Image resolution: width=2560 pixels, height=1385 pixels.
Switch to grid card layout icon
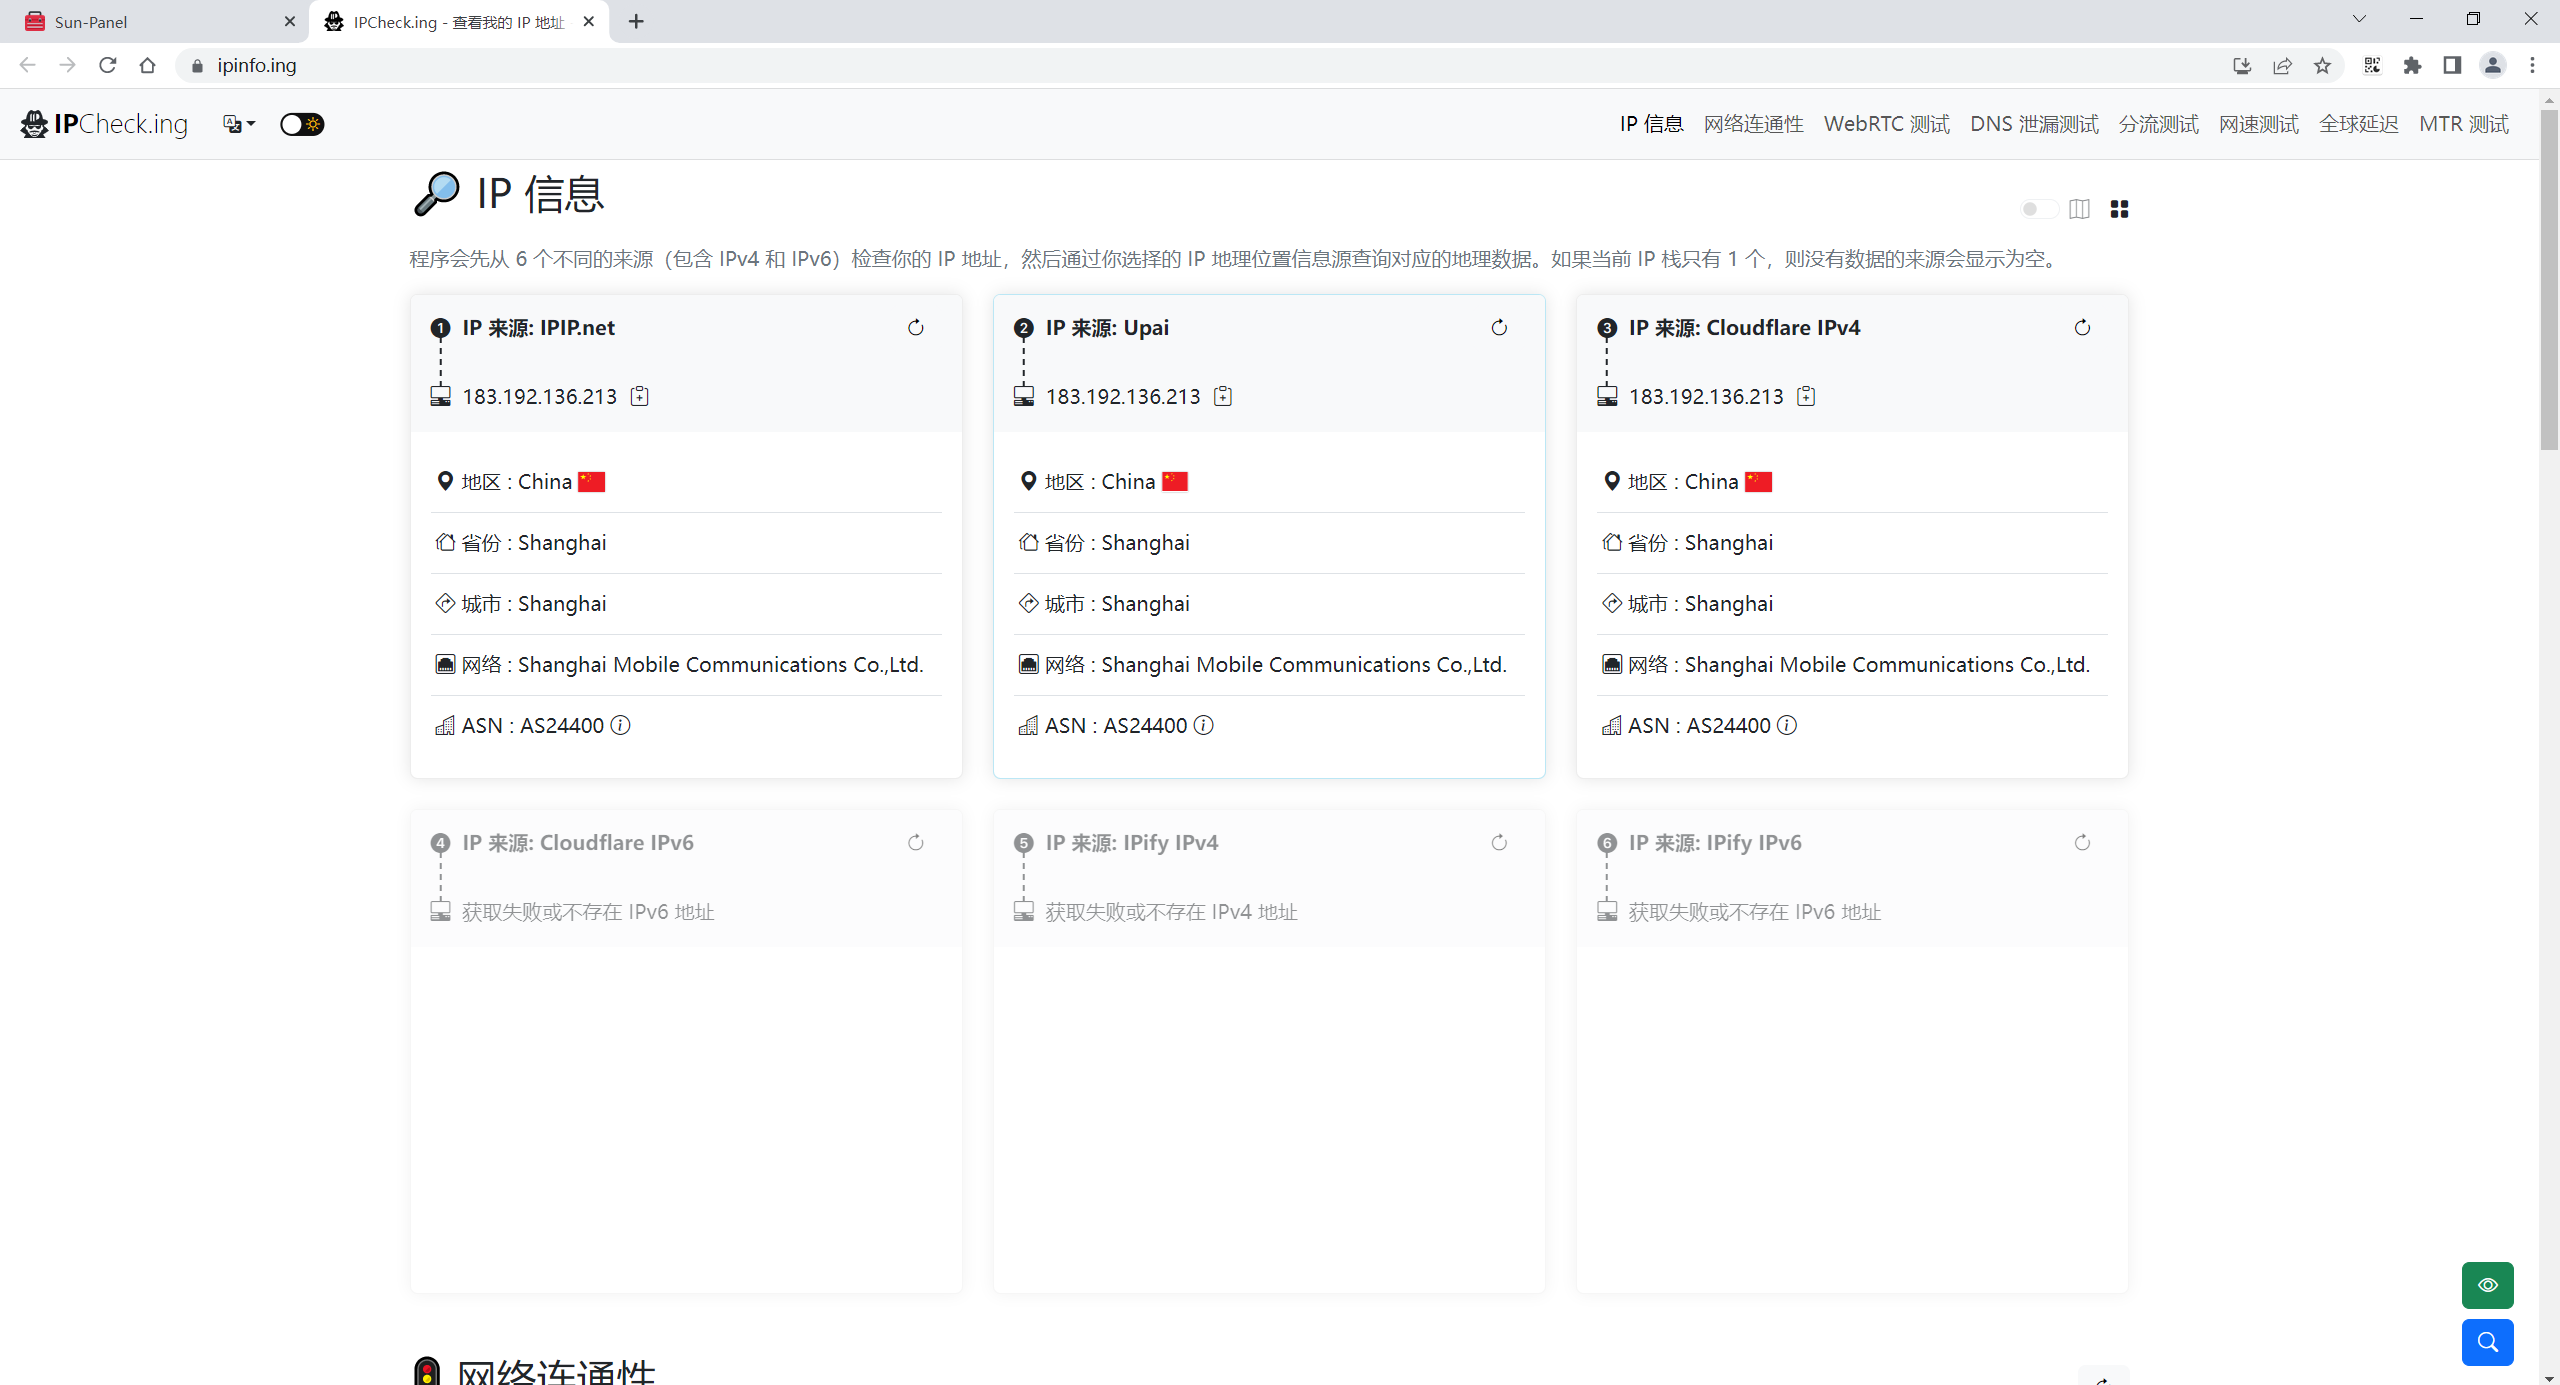click(x=2119, y=209)
